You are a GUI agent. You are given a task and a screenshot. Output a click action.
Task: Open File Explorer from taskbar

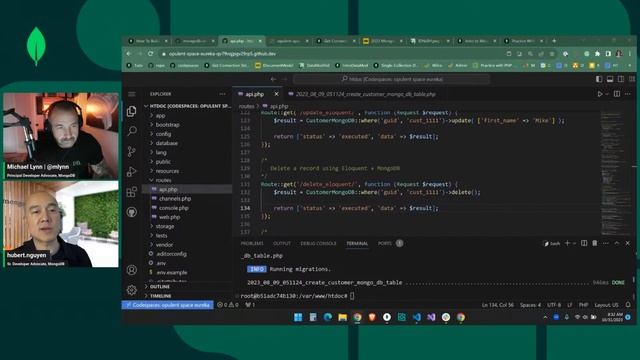click(x=342, y=317)
